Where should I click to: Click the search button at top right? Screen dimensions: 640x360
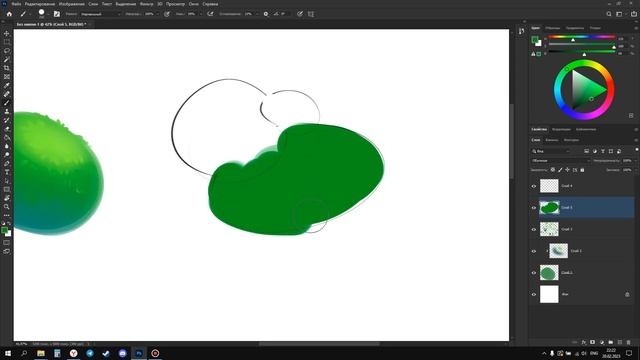point(609,14)
